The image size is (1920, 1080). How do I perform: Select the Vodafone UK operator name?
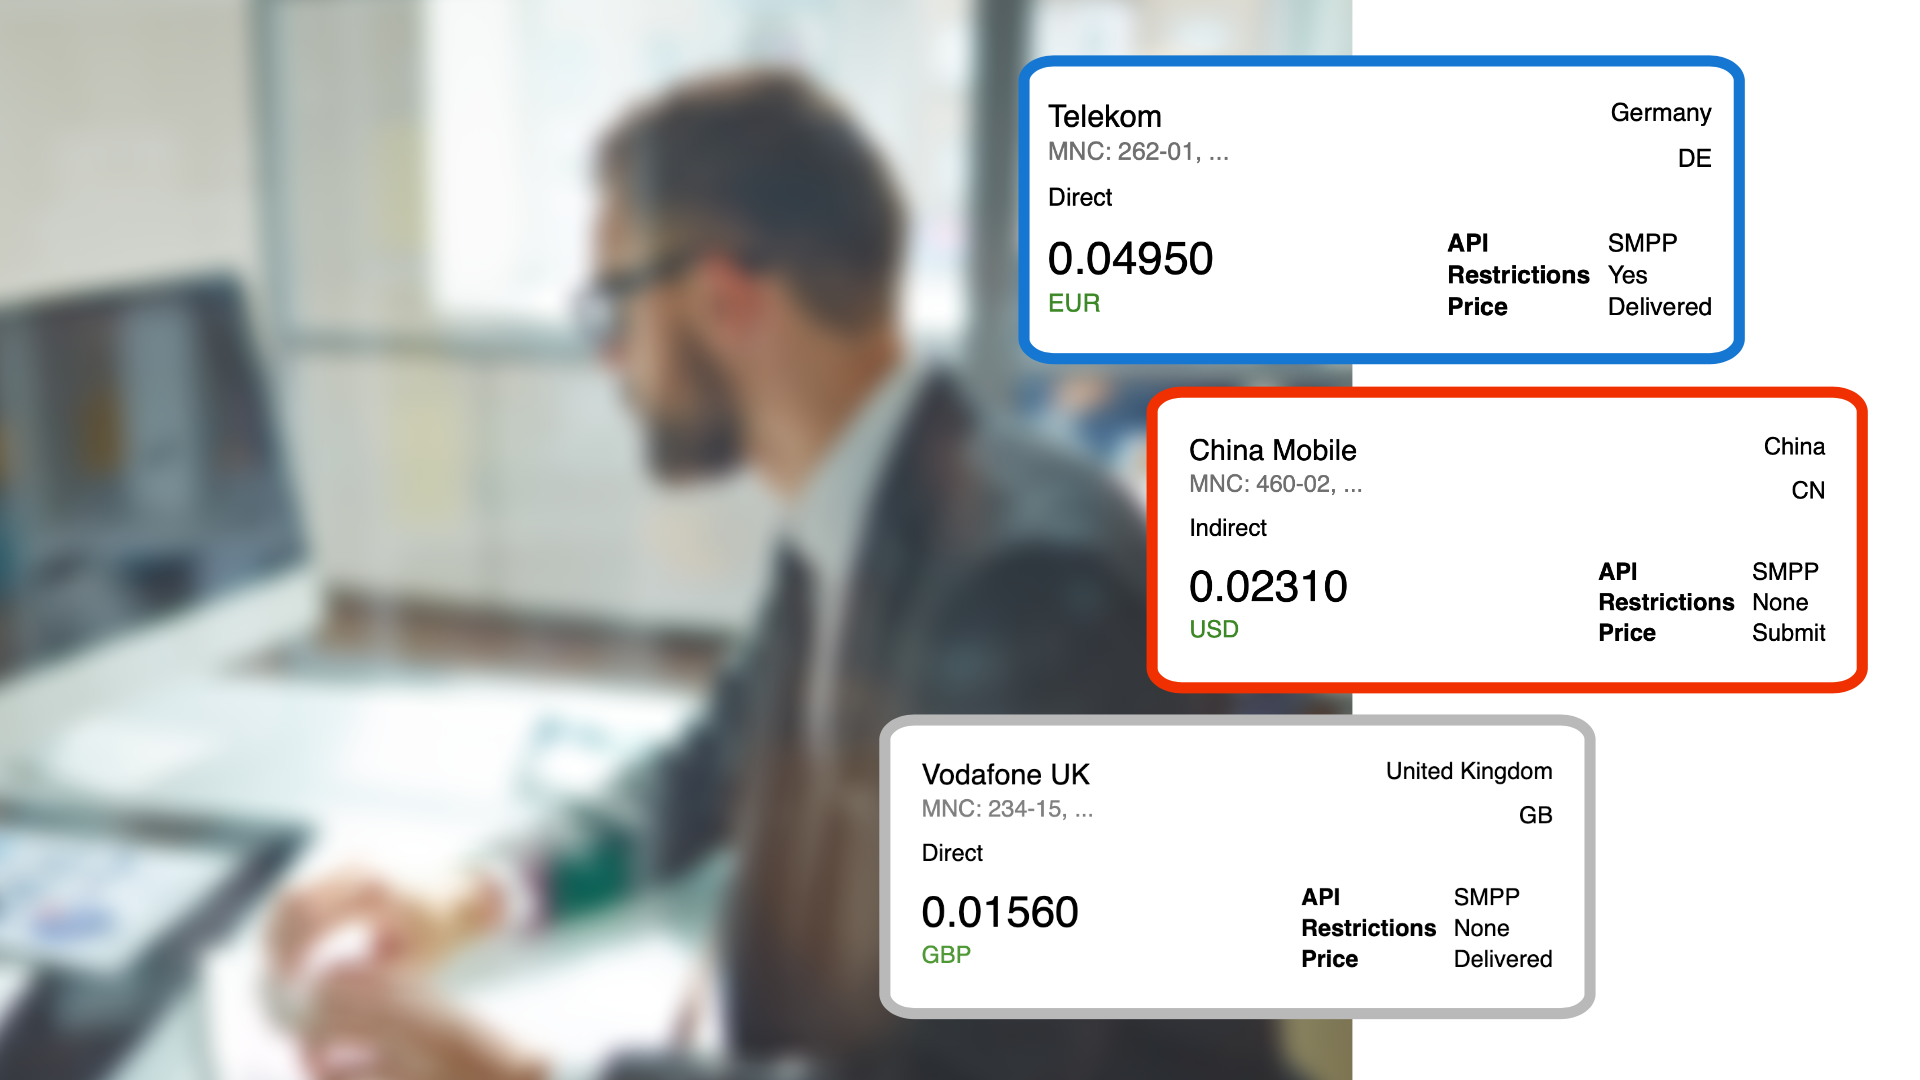click(1005, 775)
